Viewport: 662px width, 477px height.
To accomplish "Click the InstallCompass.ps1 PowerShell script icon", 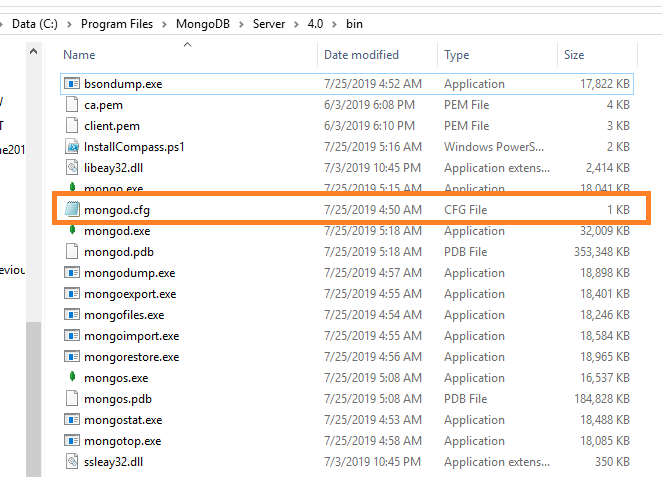I will pyautogui.click(x=71, y=147).
